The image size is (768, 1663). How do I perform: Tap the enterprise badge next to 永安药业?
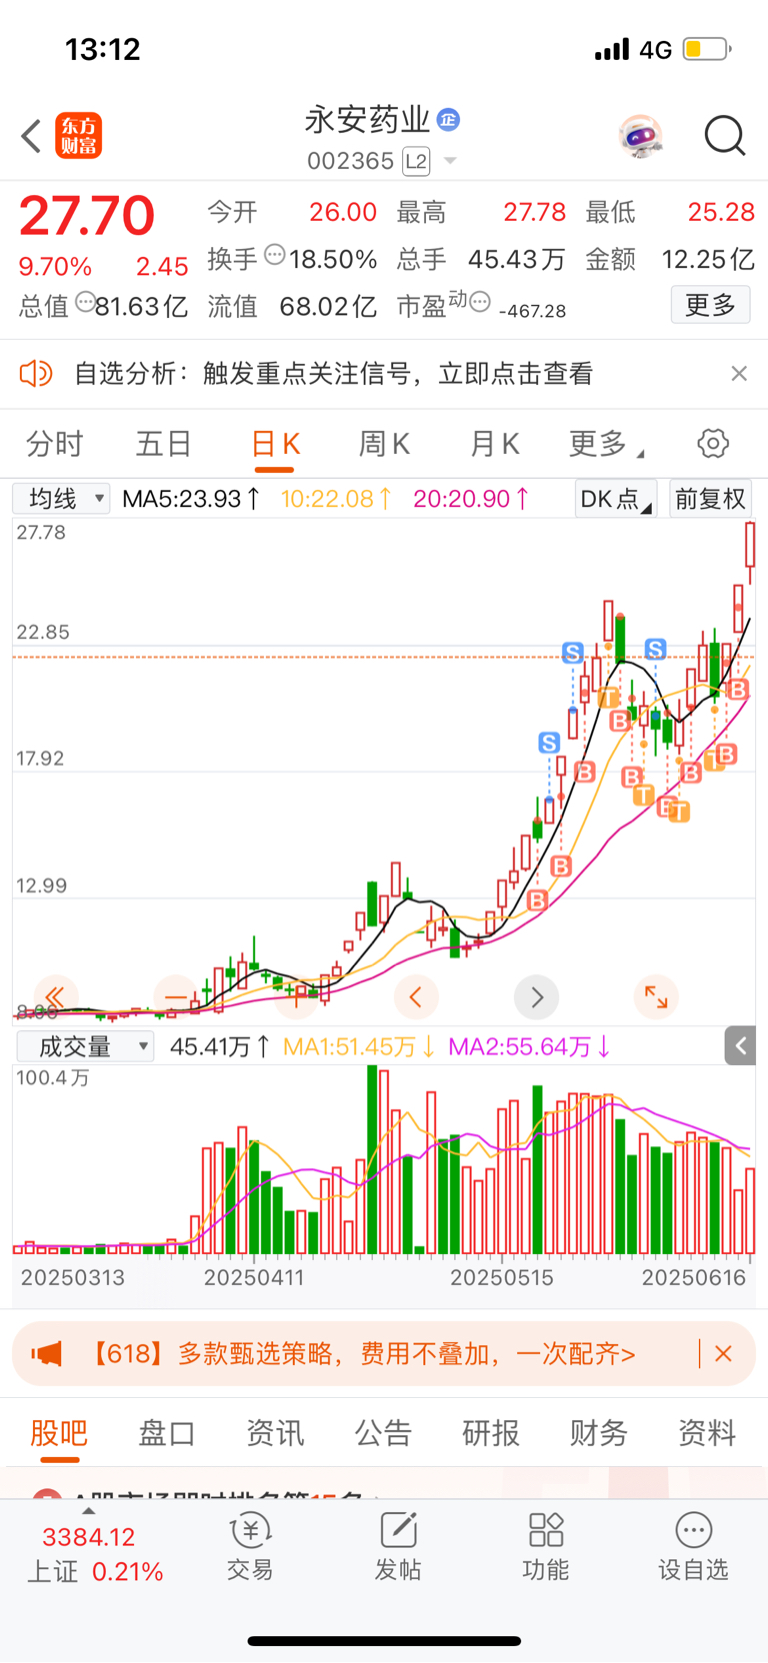(x=449, y=120)
